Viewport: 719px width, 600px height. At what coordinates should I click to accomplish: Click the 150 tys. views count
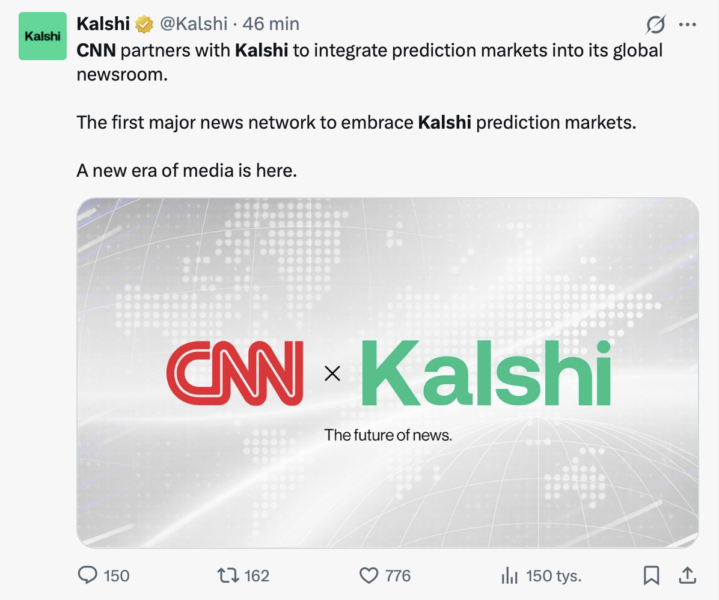(553, 576)
